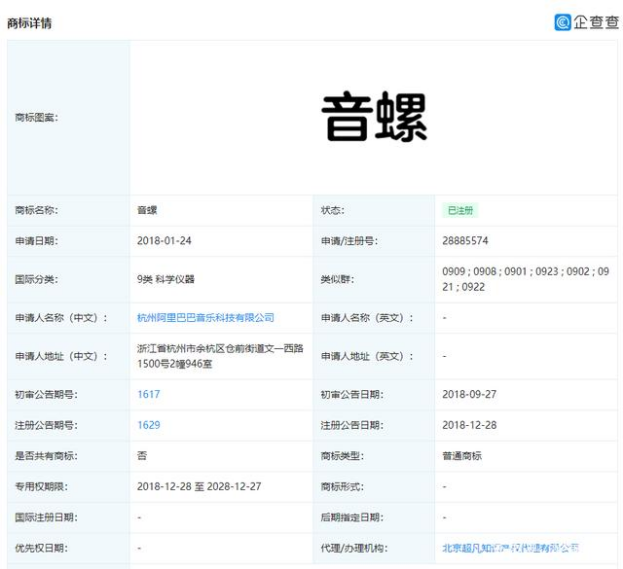Select application date 2018-01-24

click(x=164, y=241)
